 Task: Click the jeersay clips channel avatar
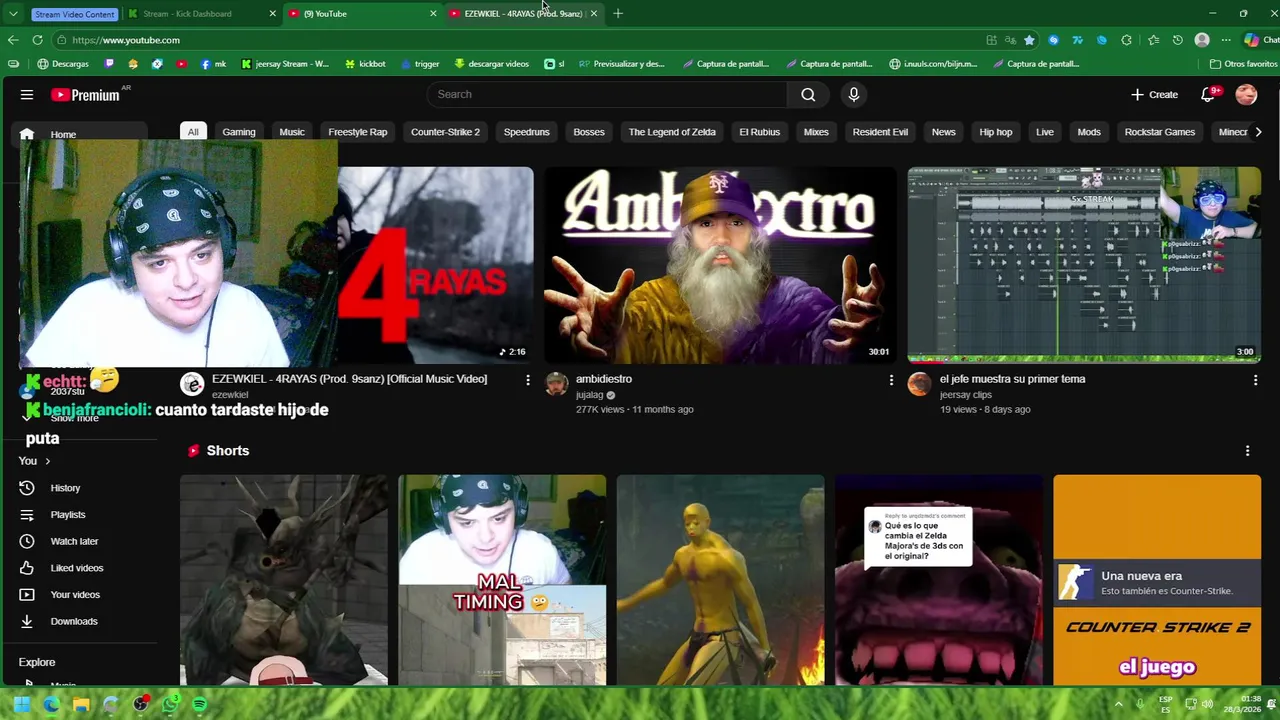click(919, 385)
